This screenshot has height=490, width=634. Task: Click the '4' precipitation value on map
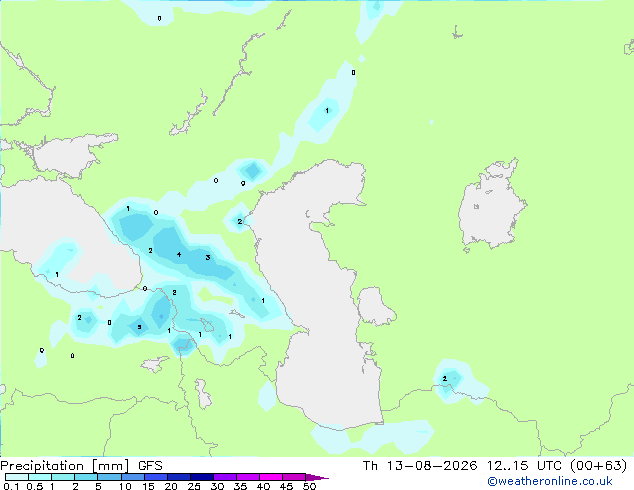click(x=179, y=255)
